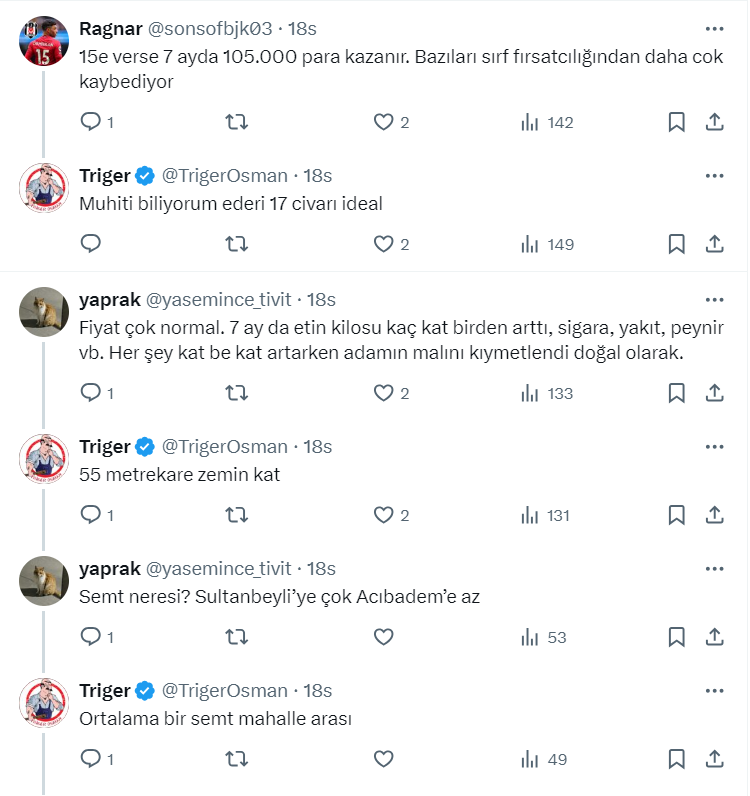Like Triger's "55 metrekare zemin kat" tweet

point(383,515)
